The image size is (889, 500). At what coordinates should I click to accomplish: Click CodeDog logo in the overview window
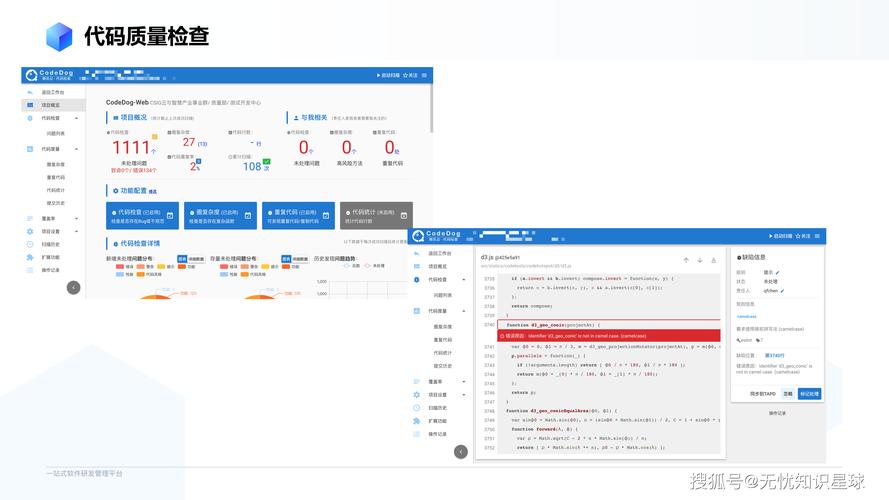tap(49, 75)
